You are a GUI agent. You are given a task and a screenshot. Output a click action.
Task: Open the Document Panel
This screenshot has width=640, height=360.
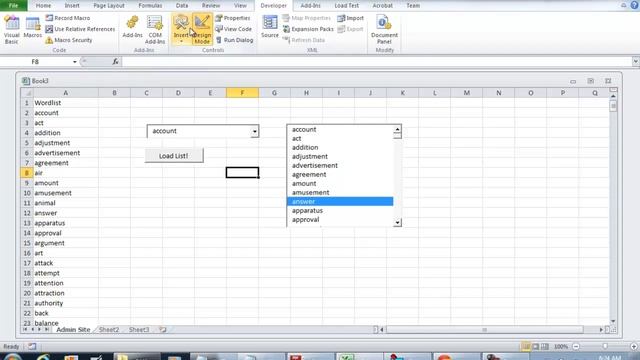click(x=384, y=30)
